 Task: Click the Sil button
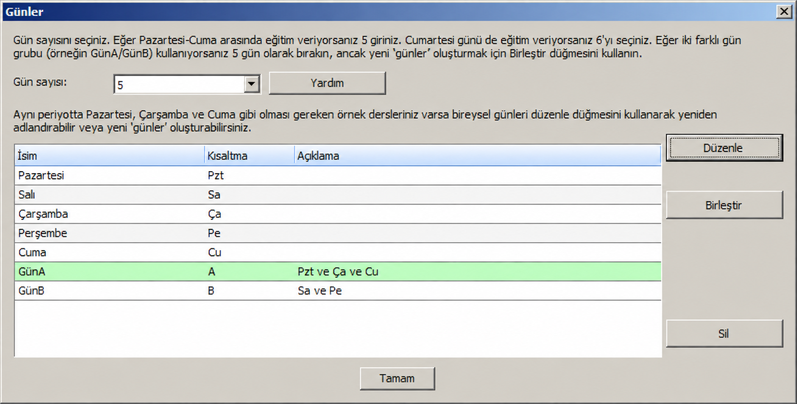[x=724, y=334]
